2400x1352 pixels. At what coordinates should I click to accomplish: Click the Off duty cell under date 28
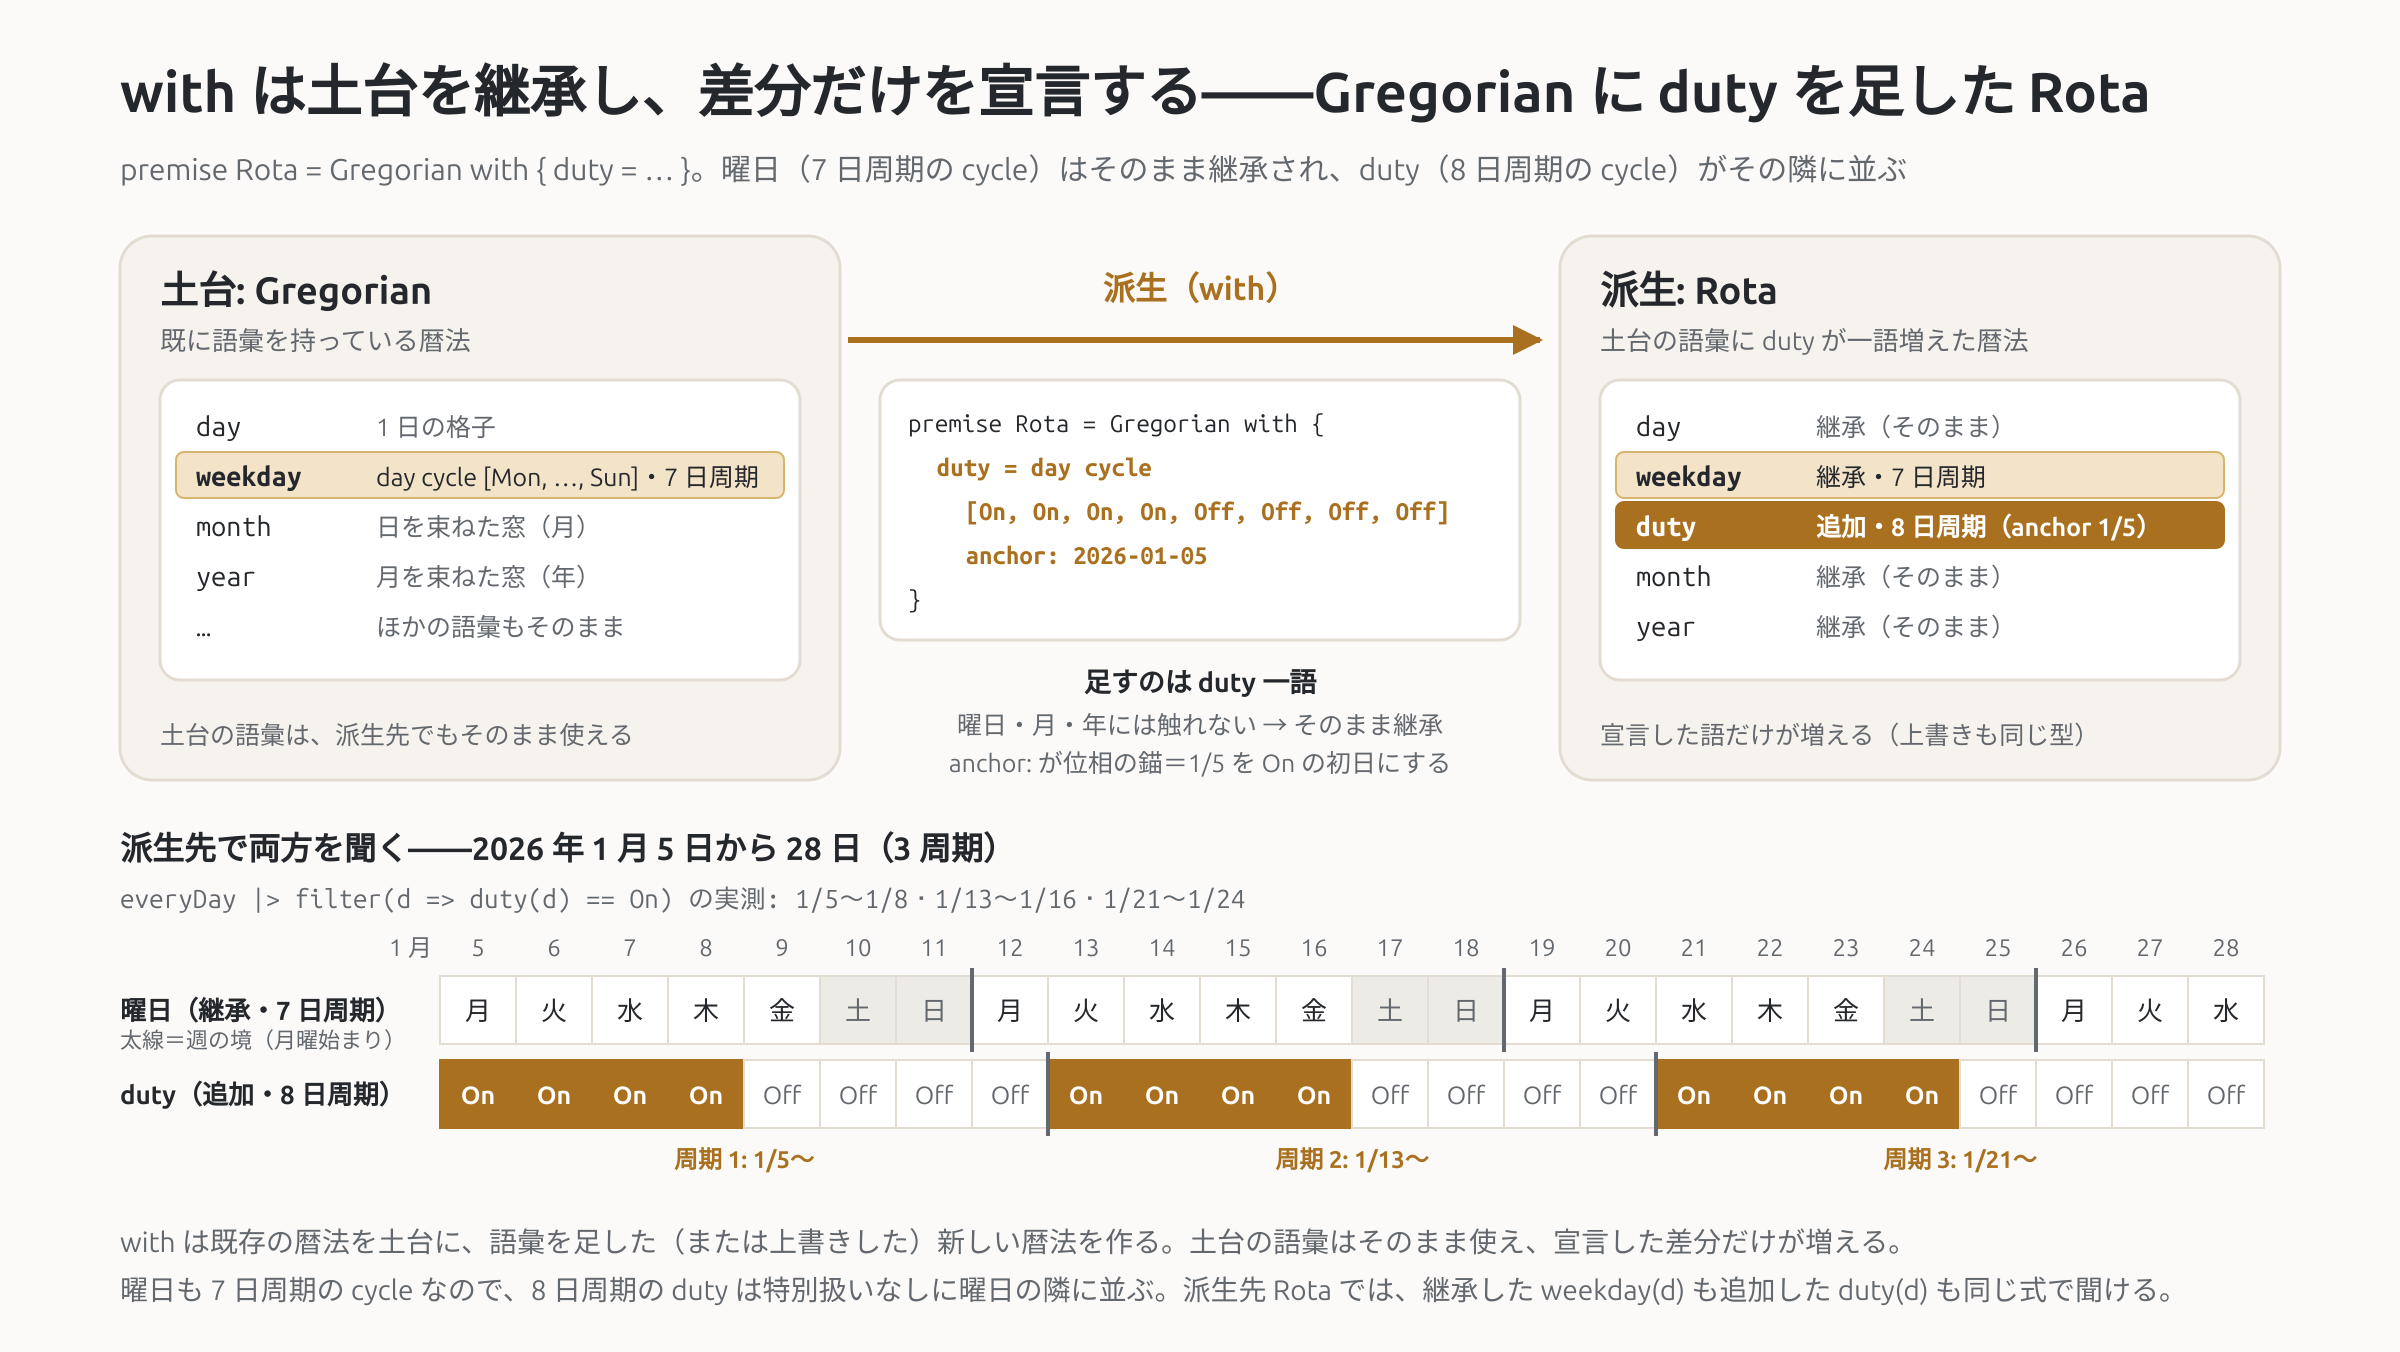click(x=2226, y=1095)
